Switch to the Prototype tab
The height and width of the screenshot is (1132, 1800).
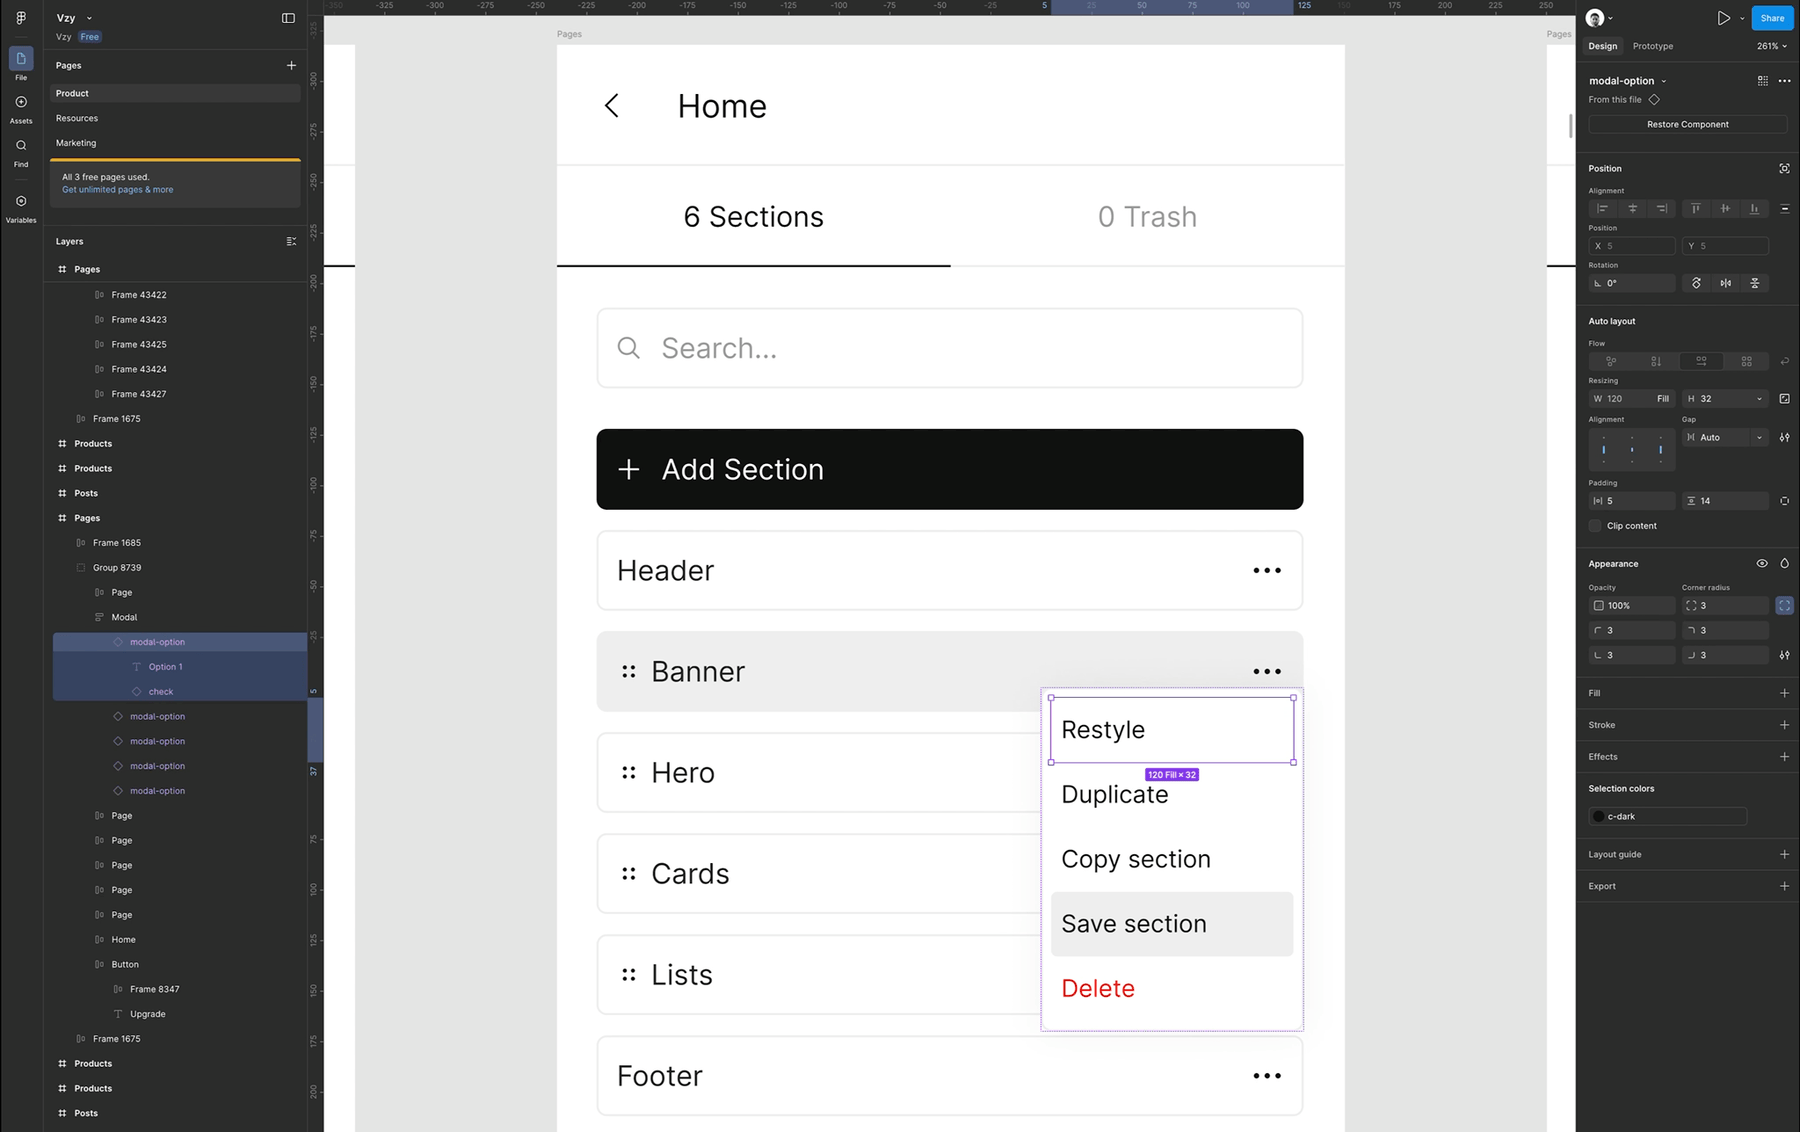pyautogui.click(x=1652, y=46)
